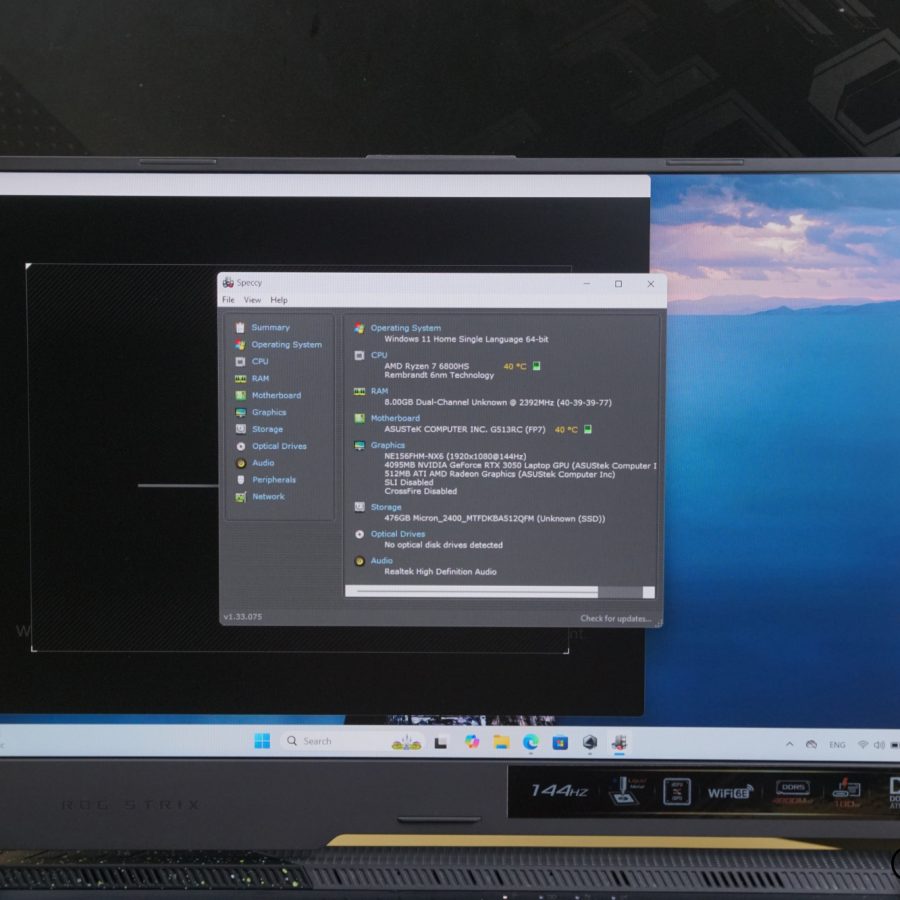Minimize the Speccy window
900x900 pixels.
[x=587, y=284]
